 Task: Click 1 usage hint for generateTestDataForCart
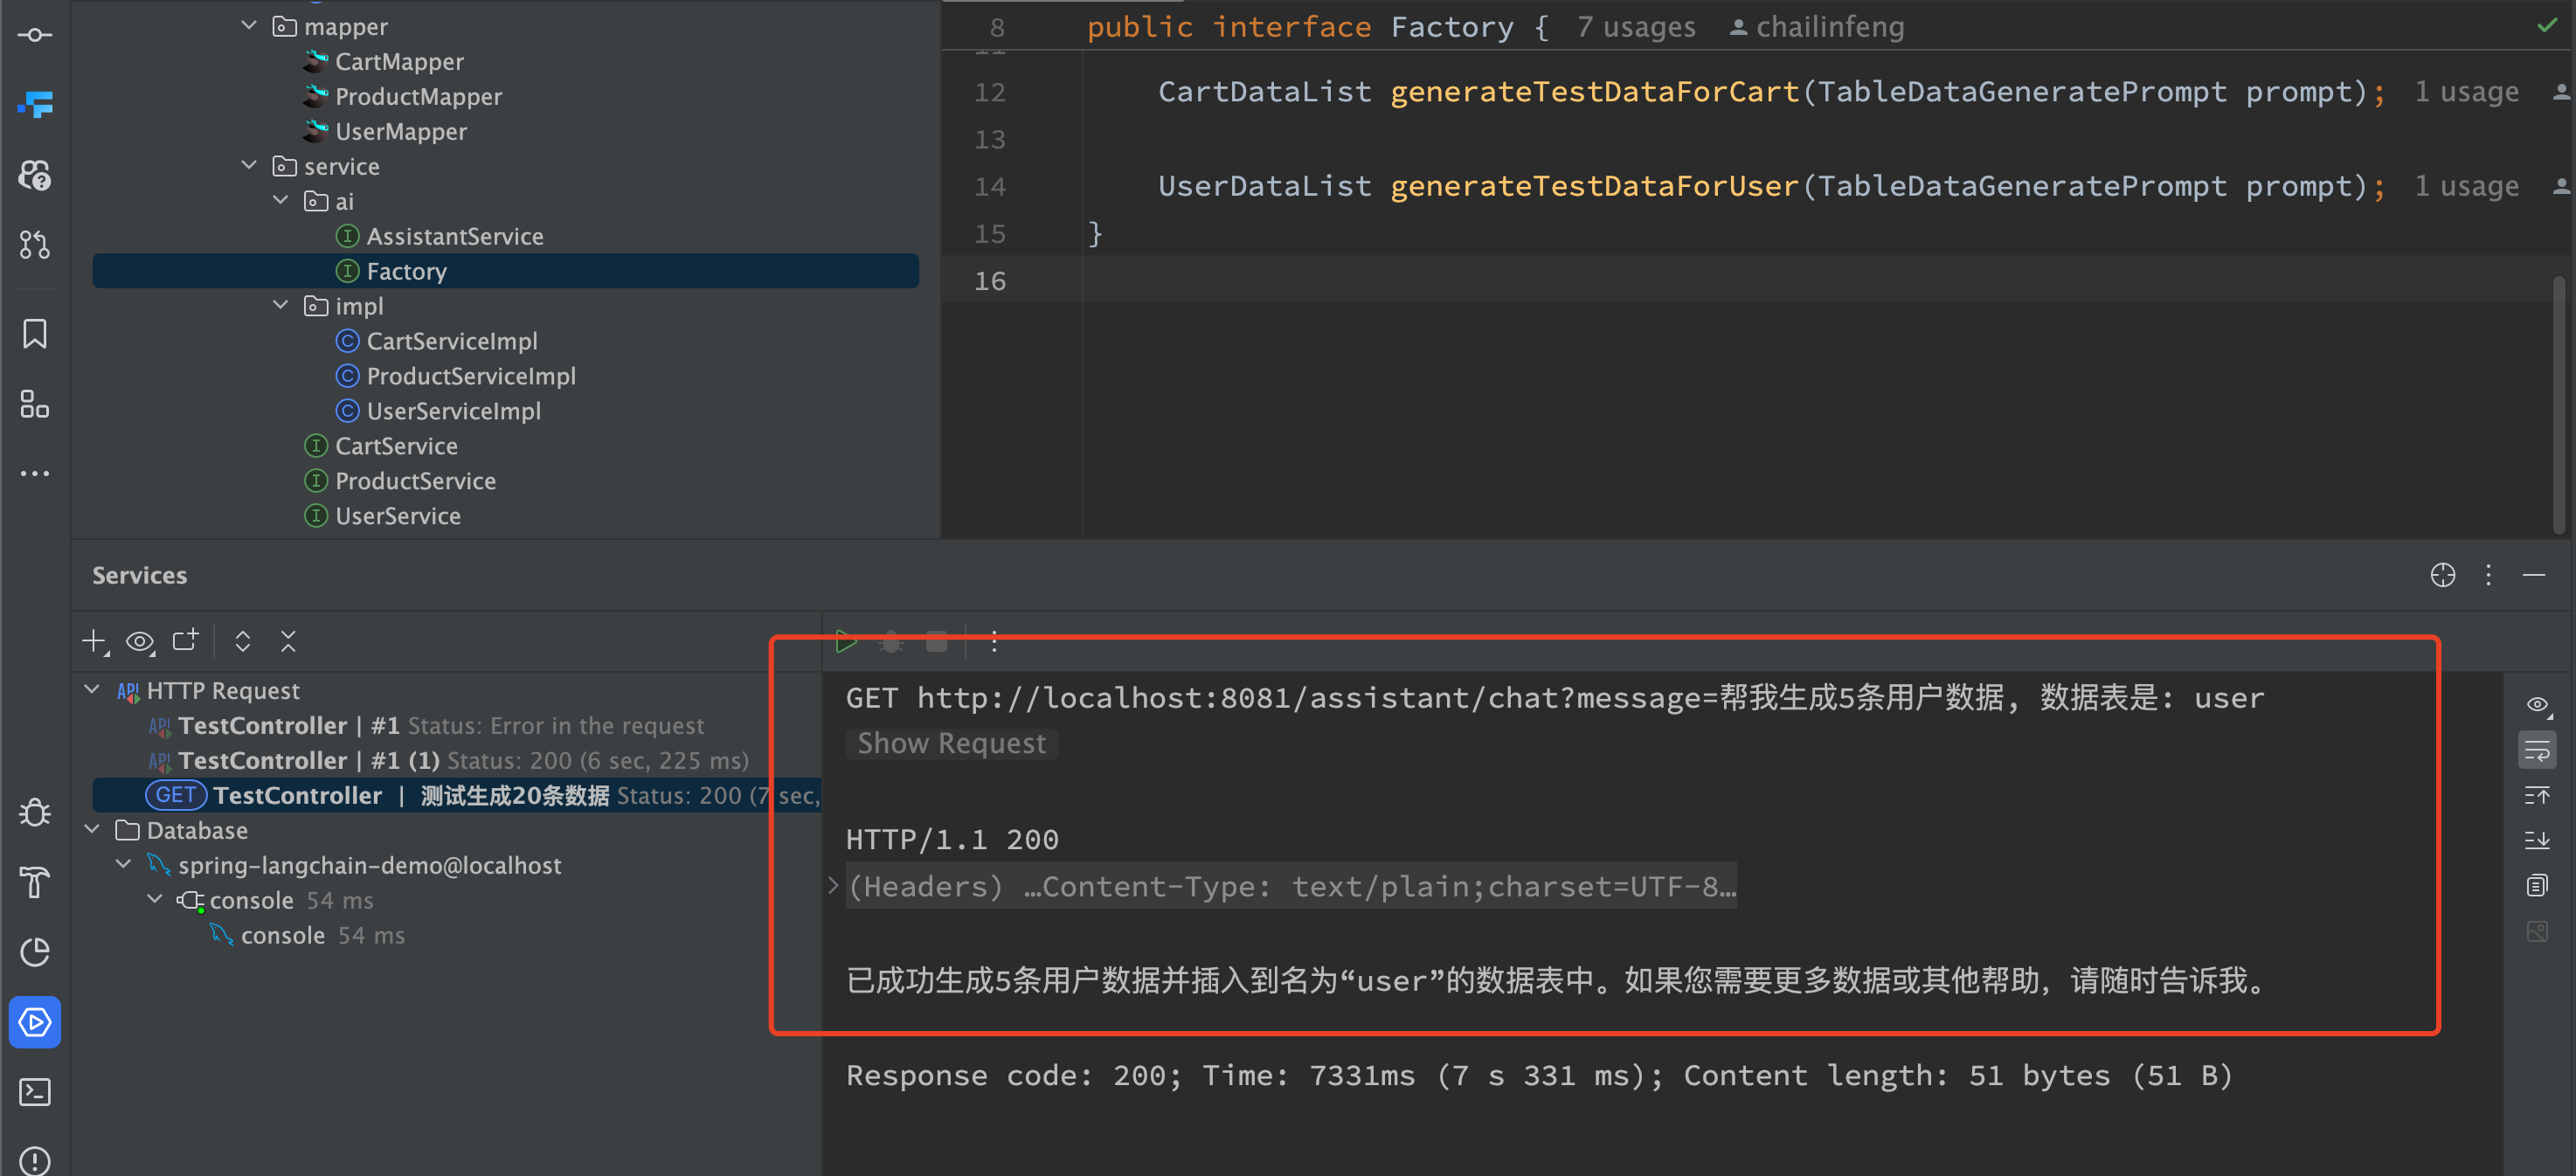[2466, 92]
